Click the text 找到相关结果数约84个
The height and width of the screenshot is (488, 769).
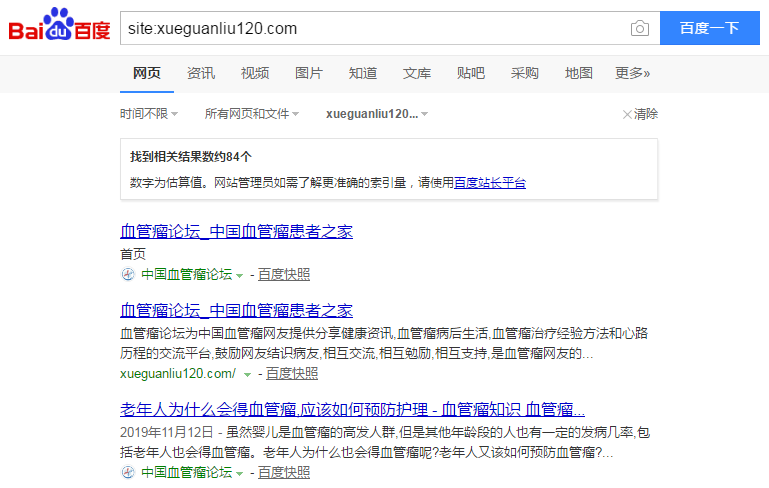tap(191, 157)
